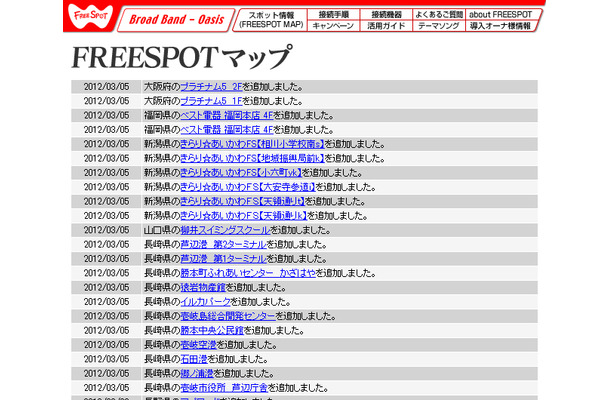This screenshot has height=400, width=610.
Task: Click the date beside 石田港
Action: click(x=107, y=359)
